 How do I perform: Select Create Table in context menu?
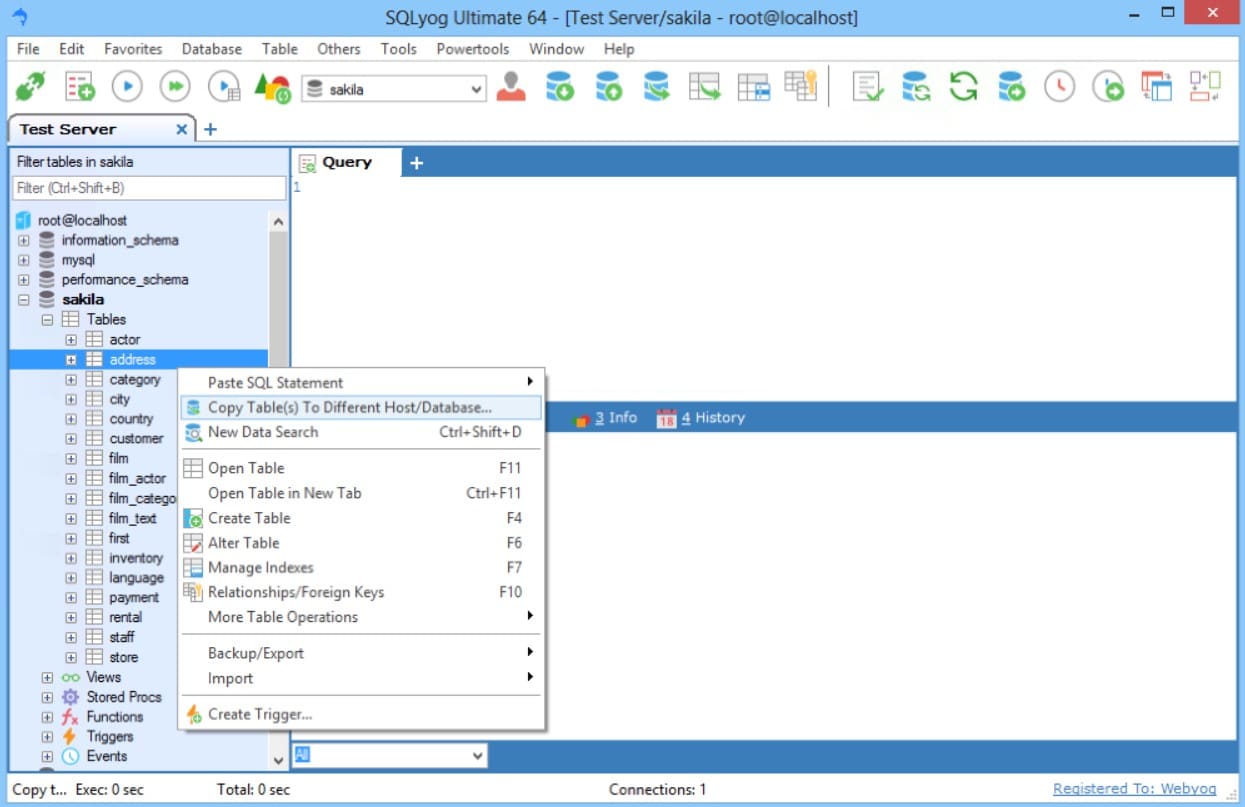pos(361,518)
